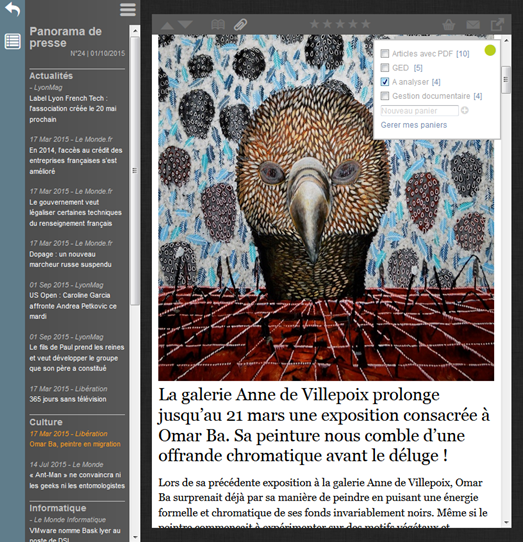Image resolution: width=523 pixels, height=542 pixels.
Task: Click the Culture section heading
Action: pos(46,422)
